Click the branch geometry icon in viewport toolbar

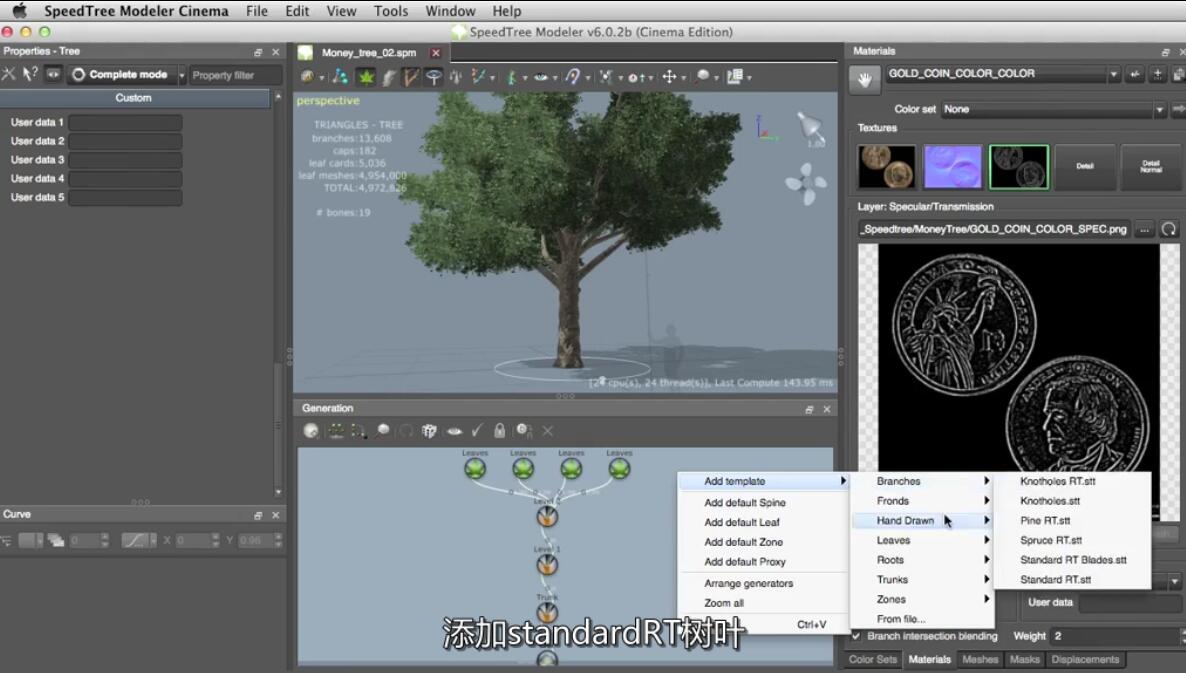[410, 76]
